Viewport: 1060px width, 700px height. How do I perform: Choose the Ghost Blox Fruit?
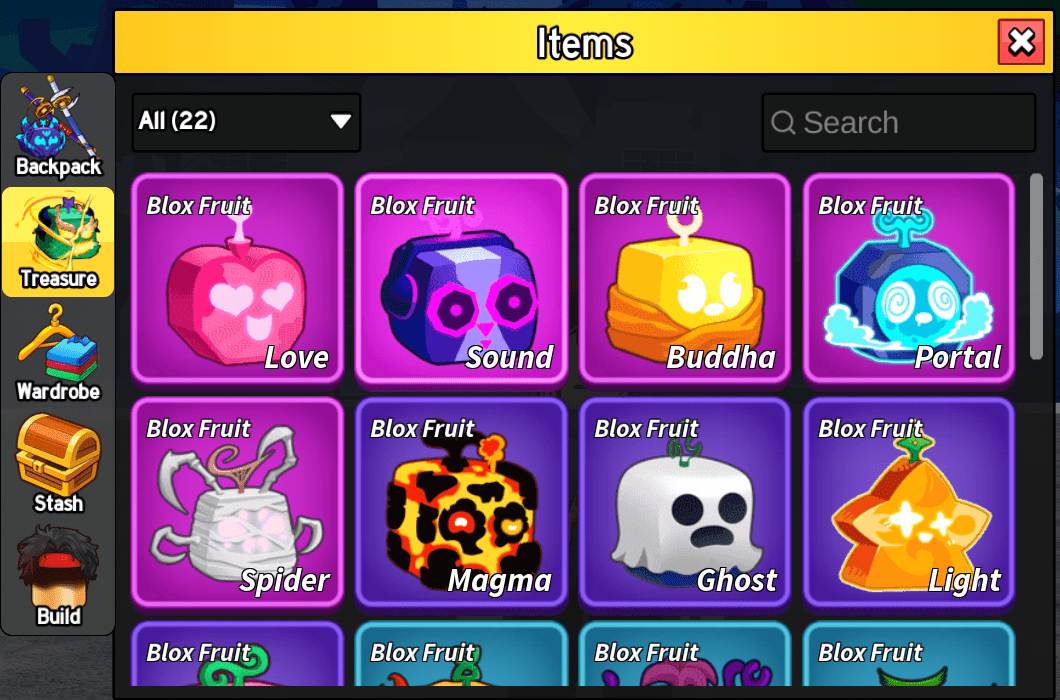685,502
